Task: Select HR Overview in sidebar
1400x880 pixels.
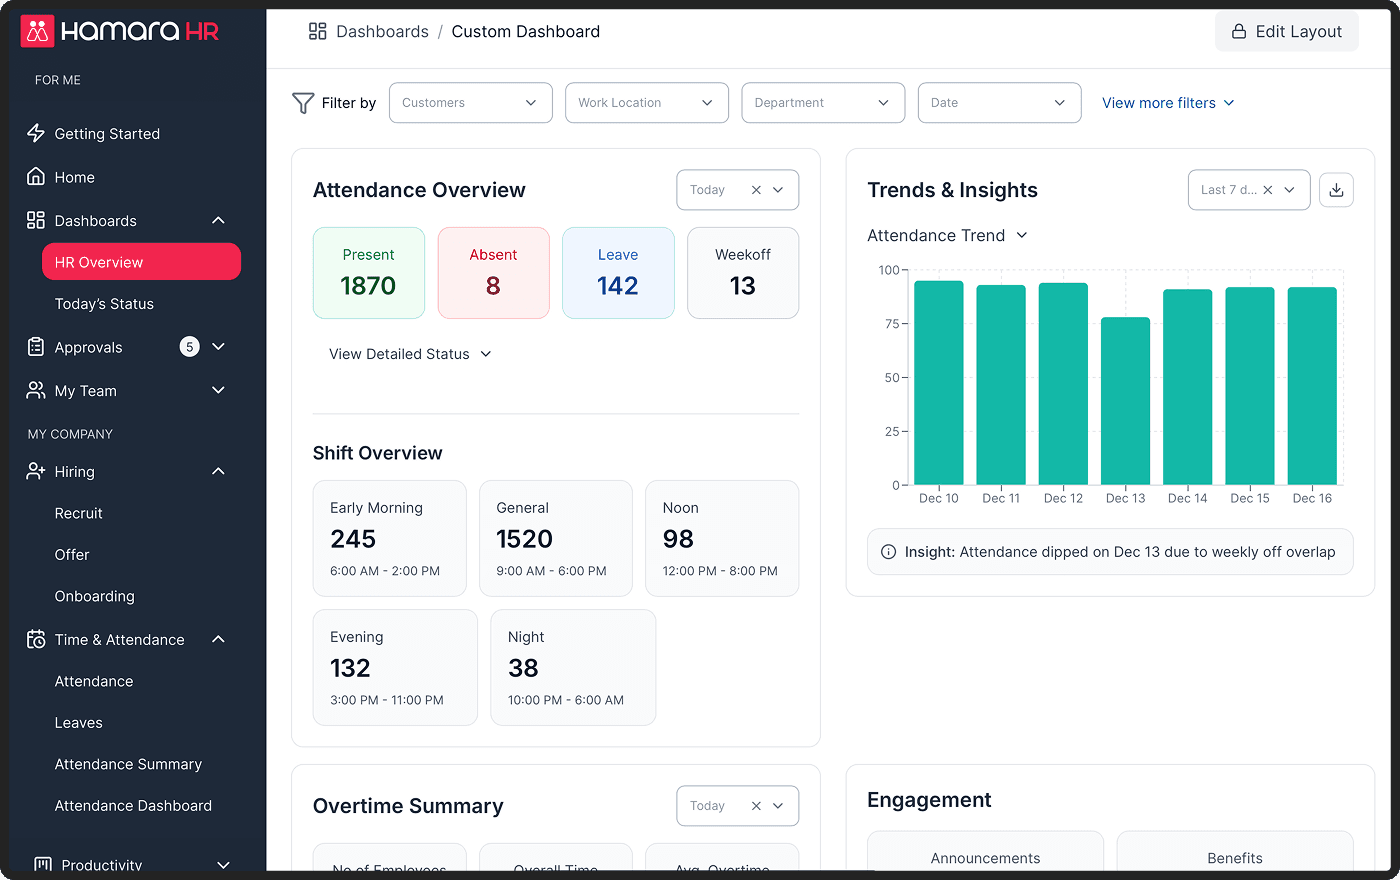Action: [x=141, y=262]
